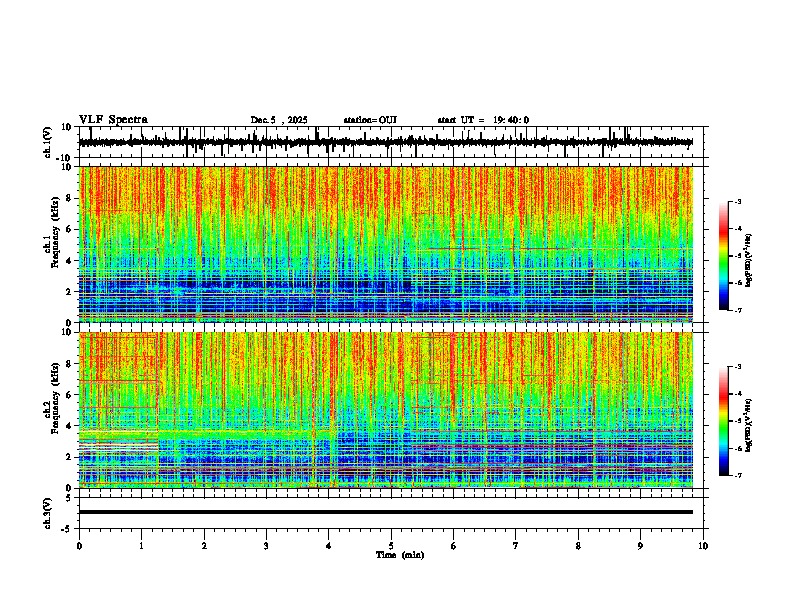This screenshot has height=612, width=792.
Task: Click the ch.3 flat black trace
Action: click(386, 512)
